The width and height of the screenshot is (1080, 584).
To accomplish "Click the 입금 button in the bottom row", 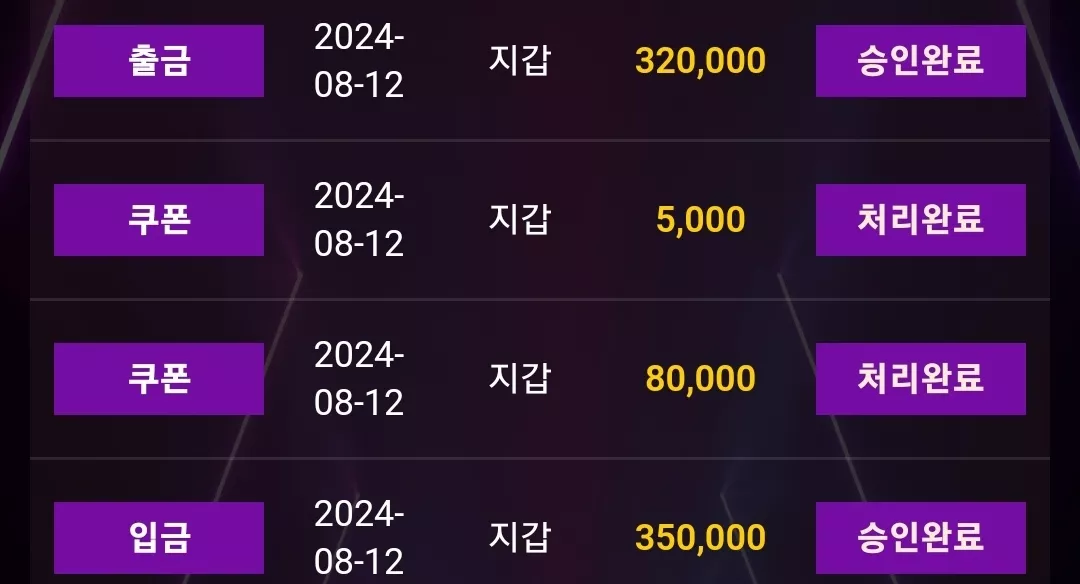I will pos(158,538).
